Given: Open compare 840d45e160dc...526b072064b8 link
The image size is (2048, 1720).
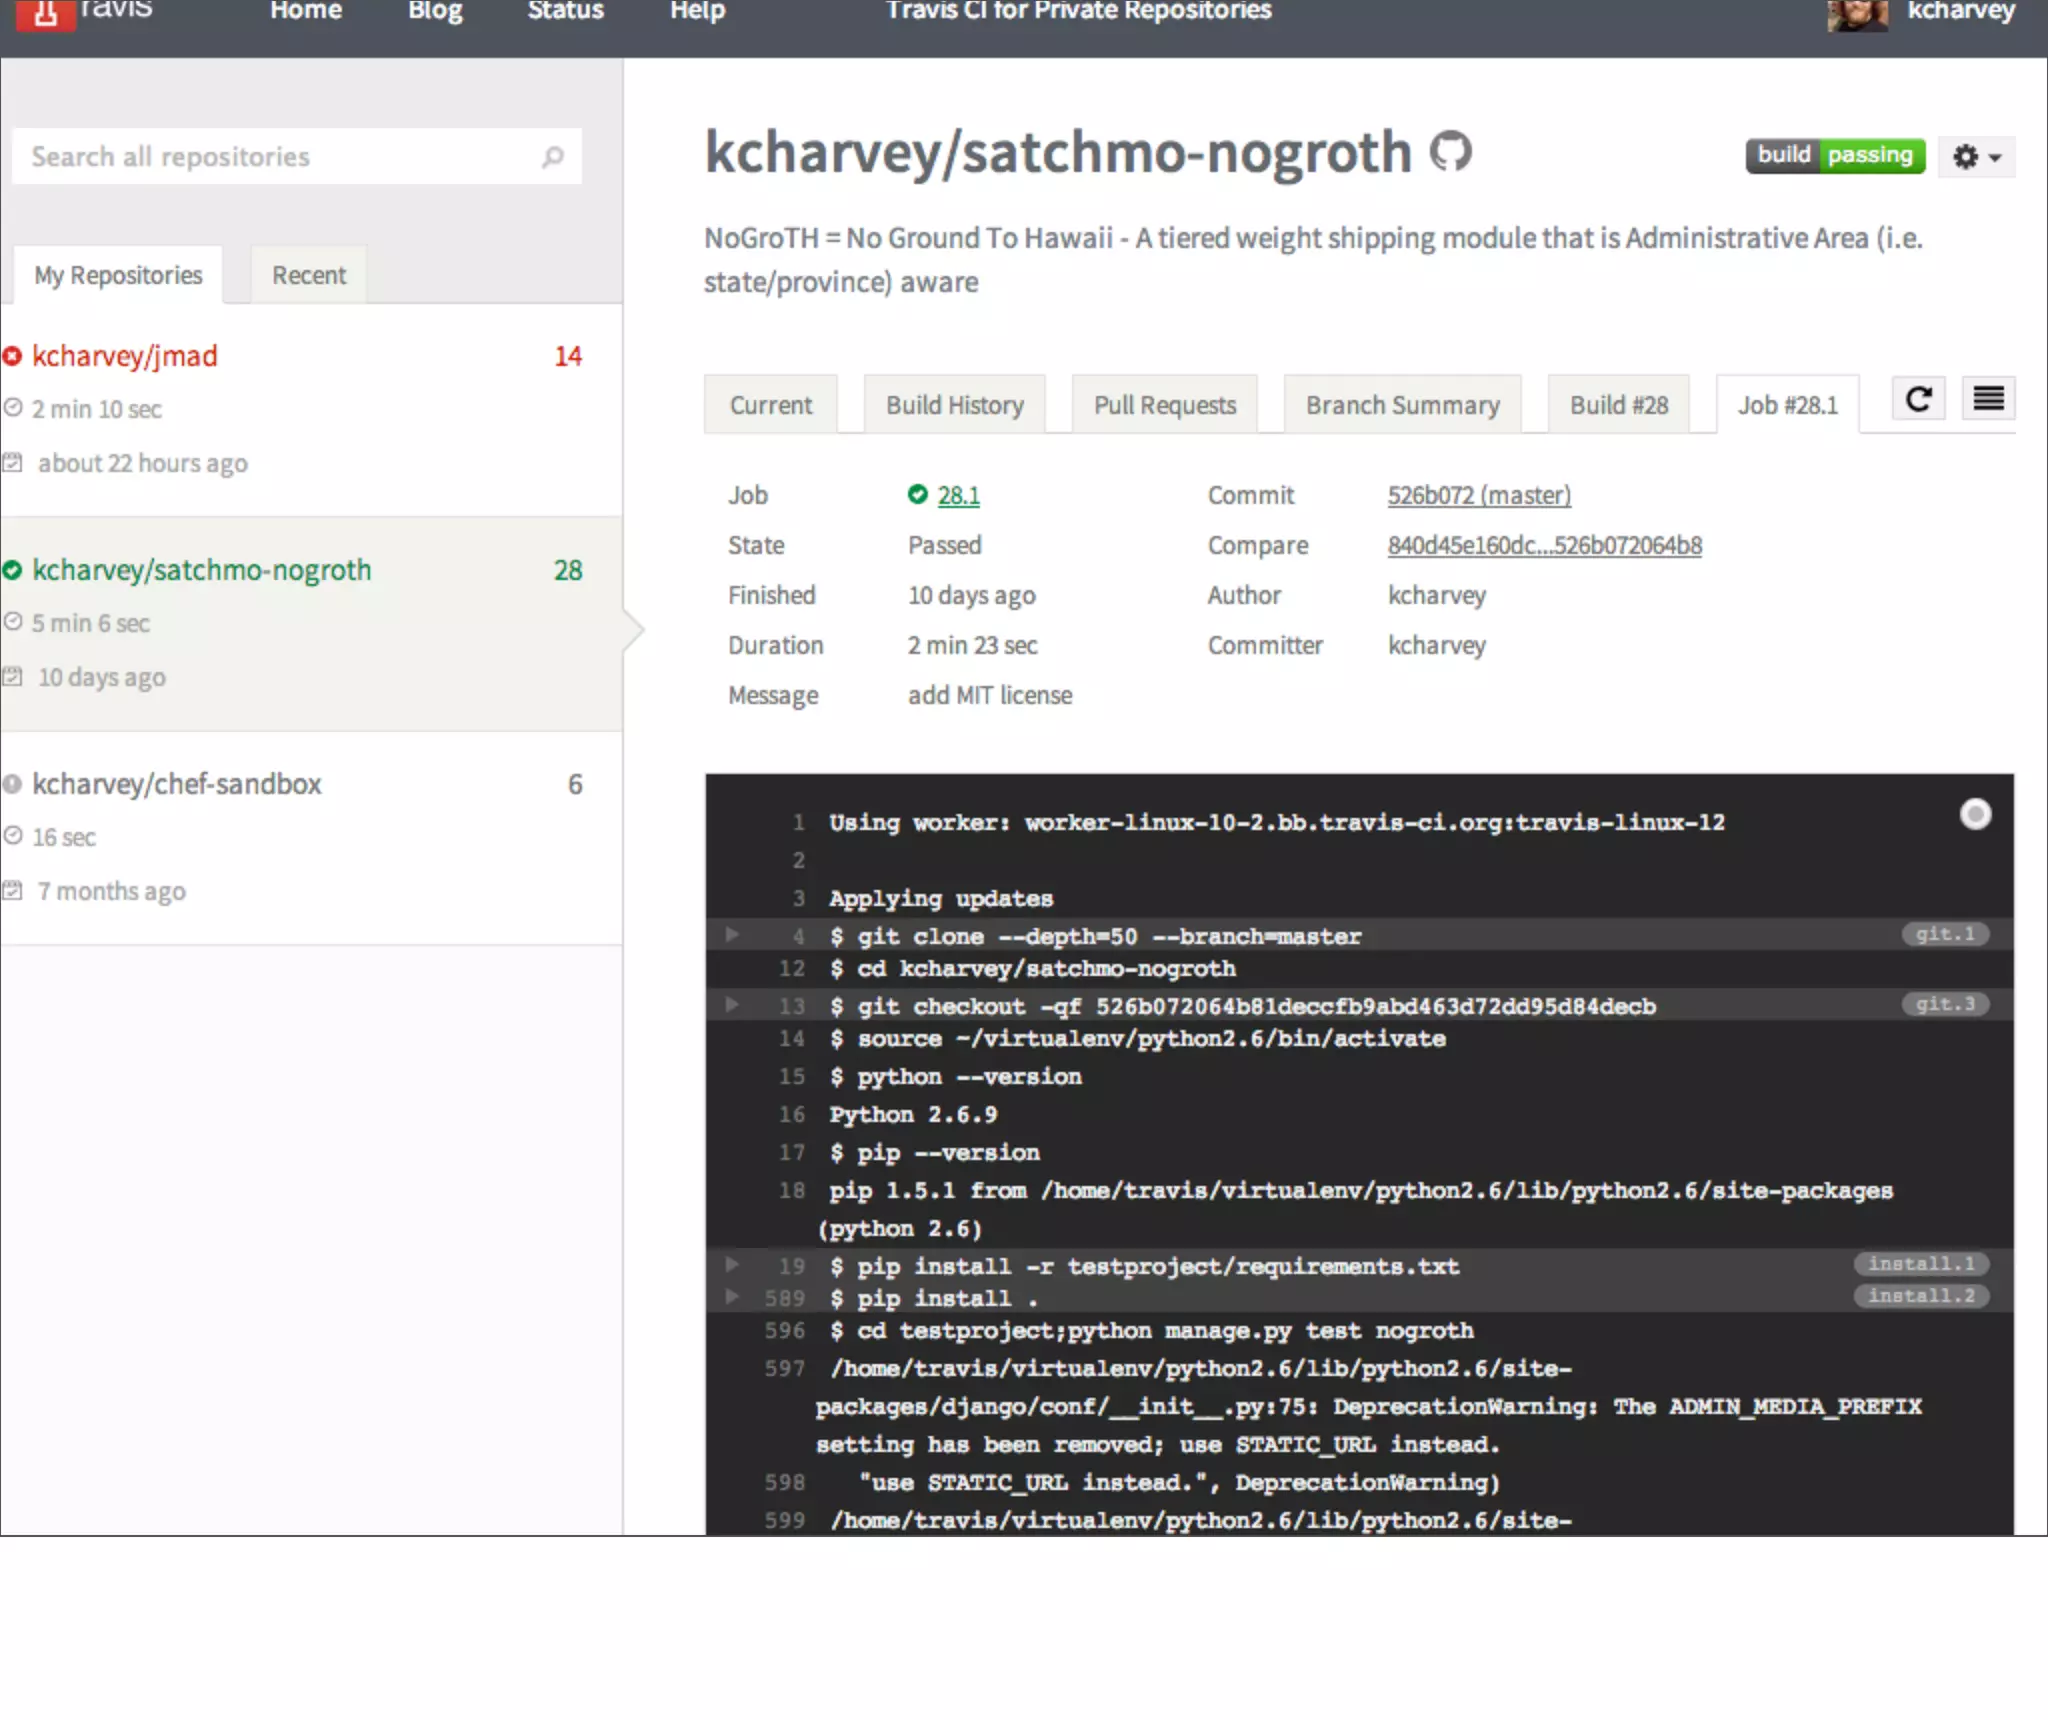Looking at the screenshot, I should (x=1544, y=545).
